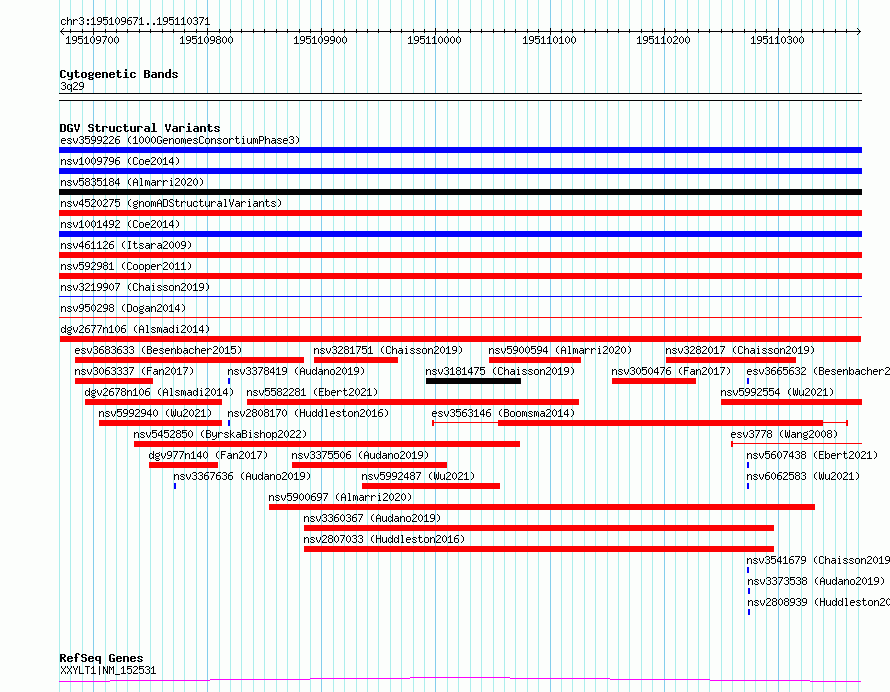The width and height of the screenshot is (890, 692).
Task: Click esv3563146 (Boomsma2014) label
Action: point(503,413)
